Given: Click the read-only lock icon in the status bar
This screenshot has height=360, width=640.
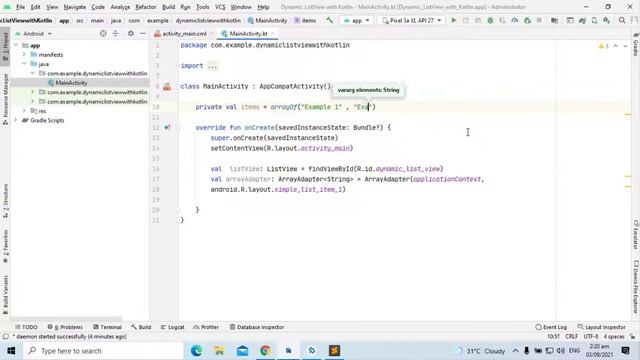Looking at the screenshot, I should point(632,337).
